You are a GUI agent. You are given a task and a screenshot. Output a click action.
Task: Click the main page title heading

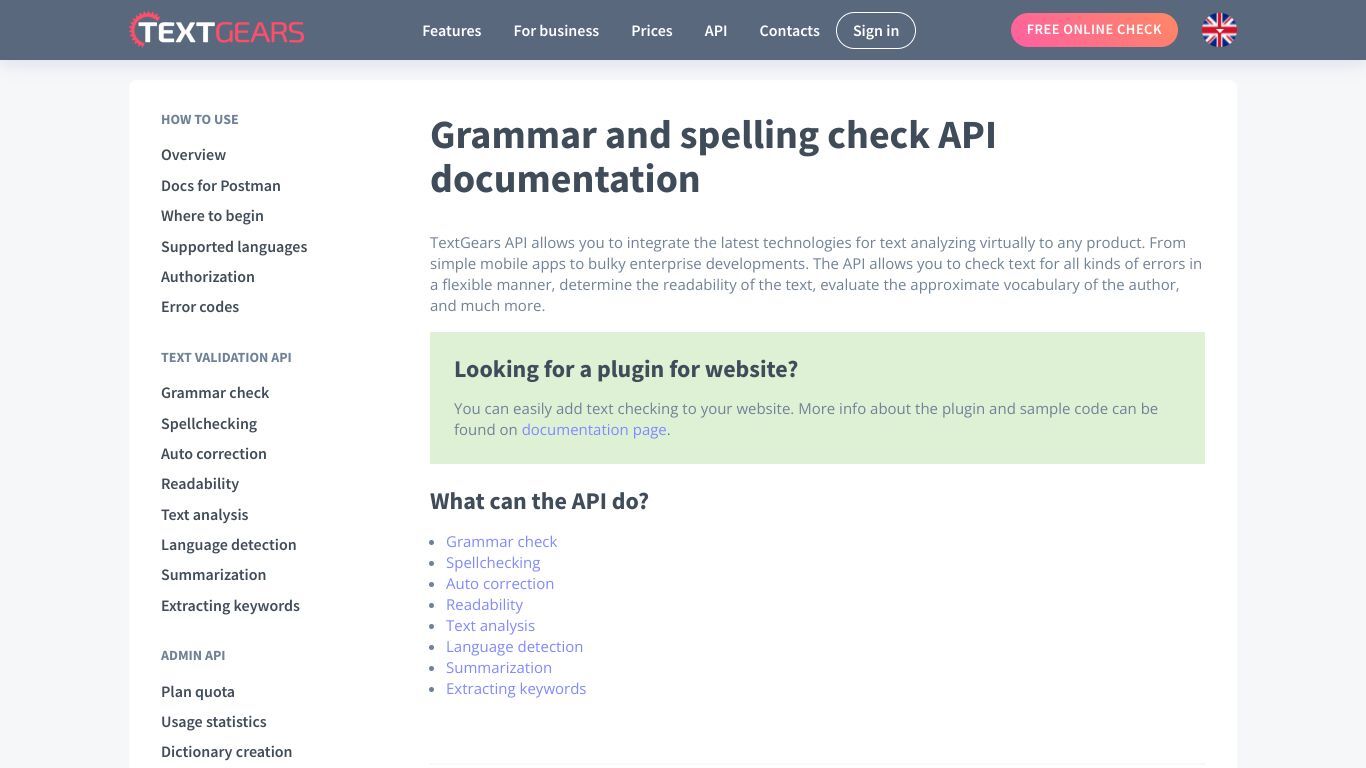(713, 157)
